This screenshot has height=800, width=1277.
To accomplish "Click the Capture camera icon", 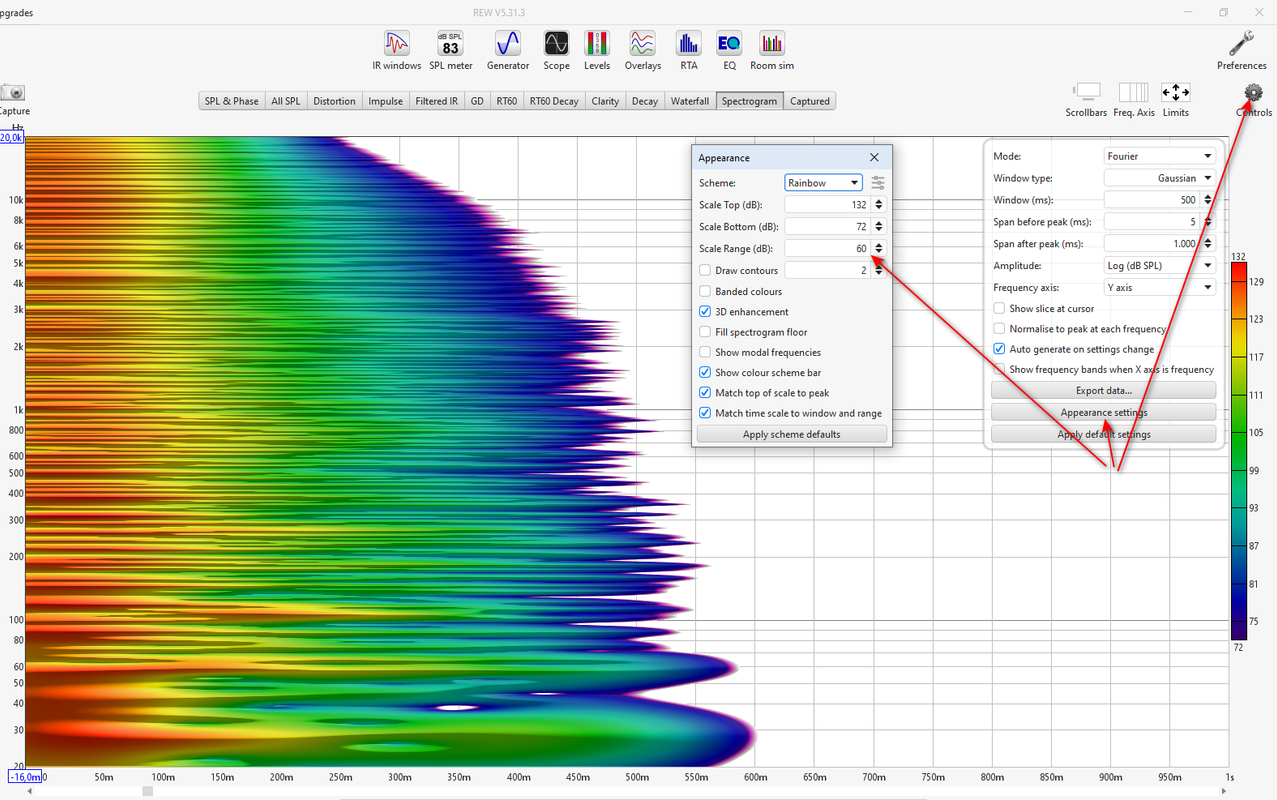I will click(12, 92).
